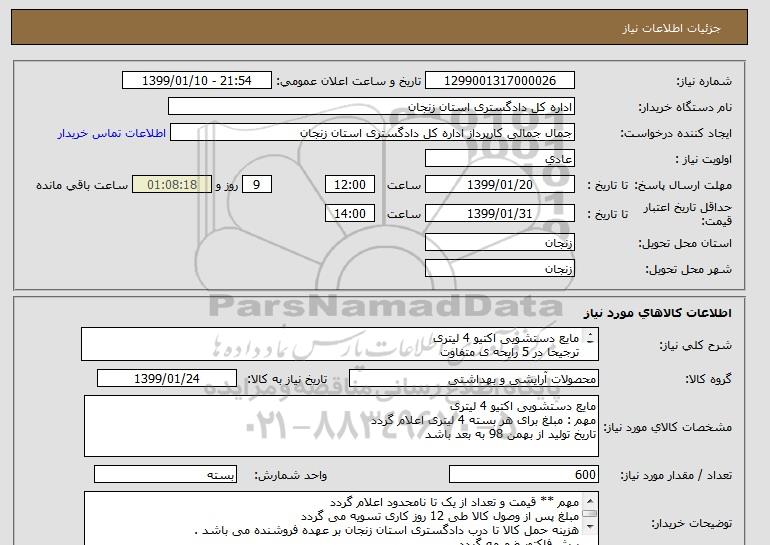Screen dimensions: 770x545
Task: Select the quantity field showing 600
Action: pyautogui.click(x=523, y=474)
